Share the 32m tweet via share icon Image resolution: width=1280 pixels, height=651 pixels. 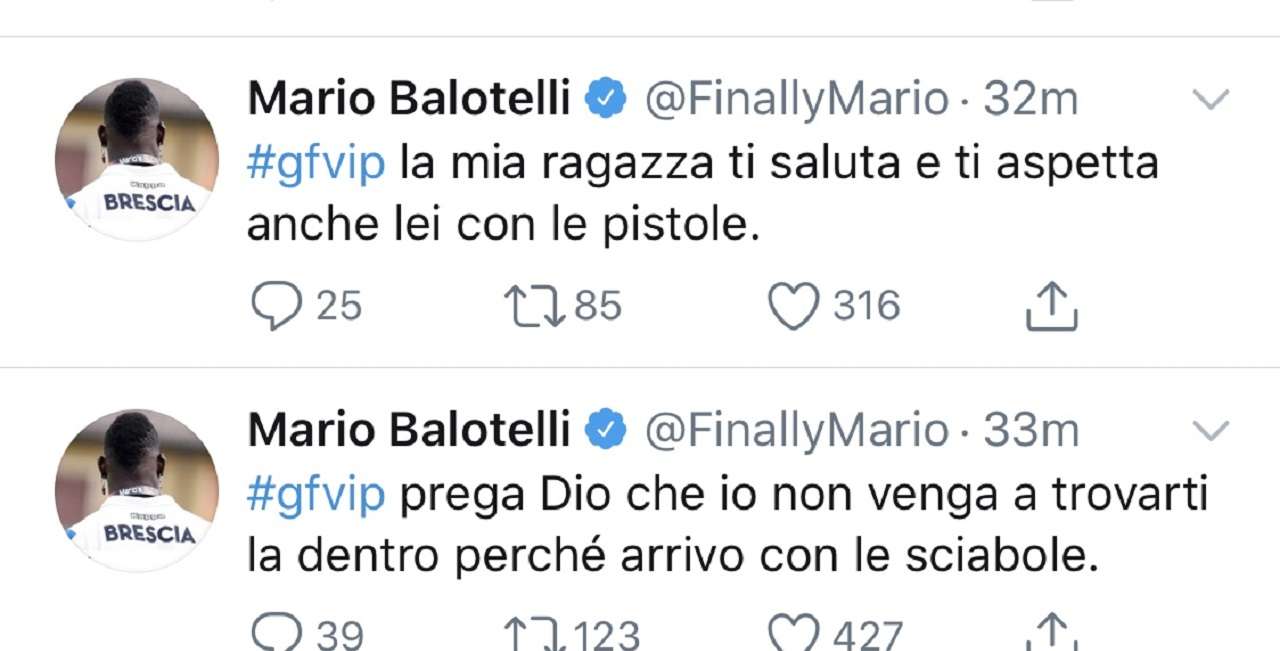(x=1052, y=306)
